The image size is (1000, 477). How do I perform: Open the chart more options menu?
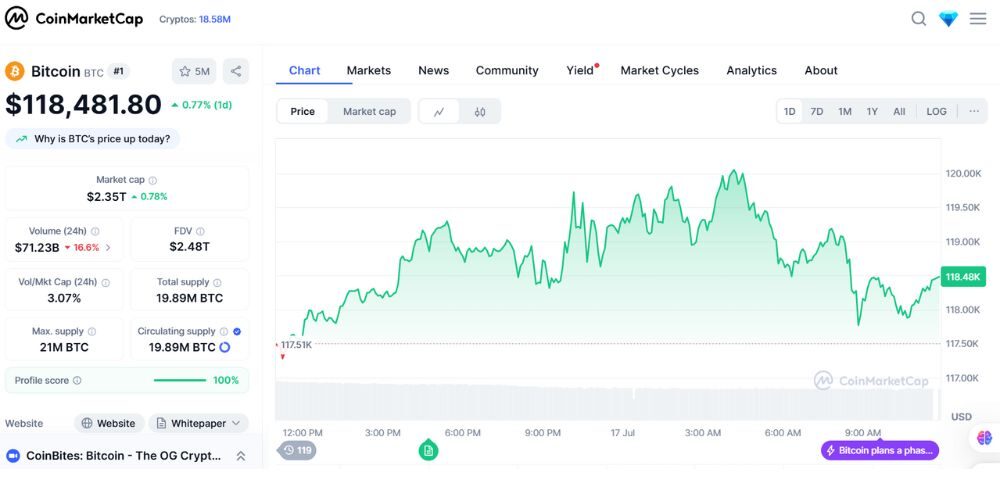pos(974,112)
